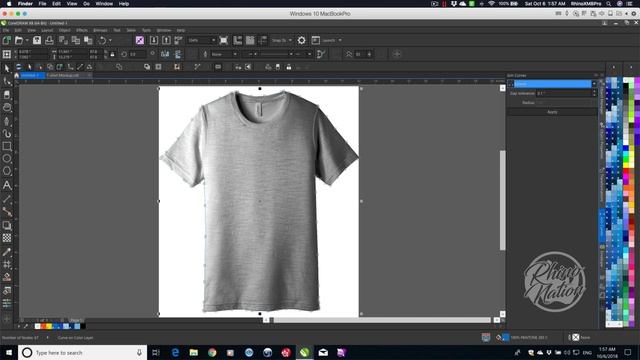Viewport: 640px width, 360px height.
Task: Click the Gap tolerance input field
Action: [x=564, y=93]
